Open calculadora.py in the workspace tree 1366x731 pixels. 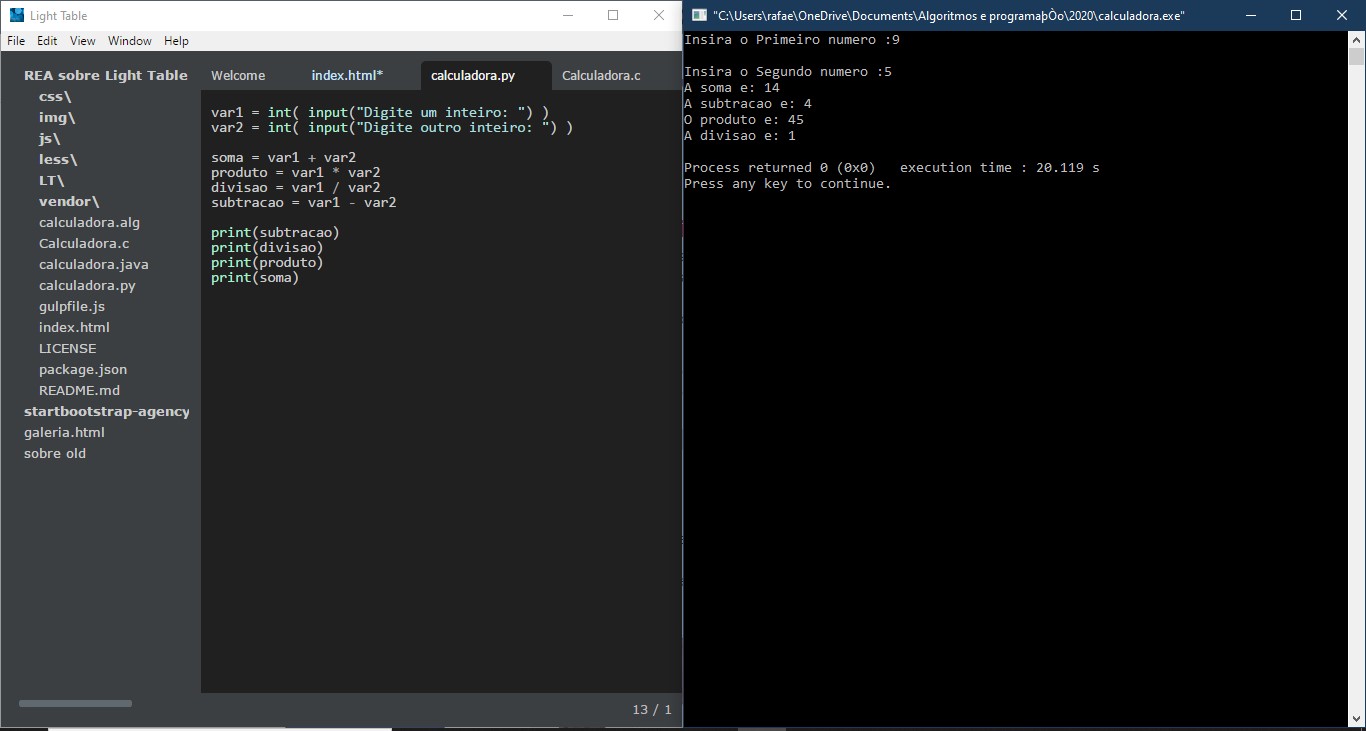click(87, 285)
